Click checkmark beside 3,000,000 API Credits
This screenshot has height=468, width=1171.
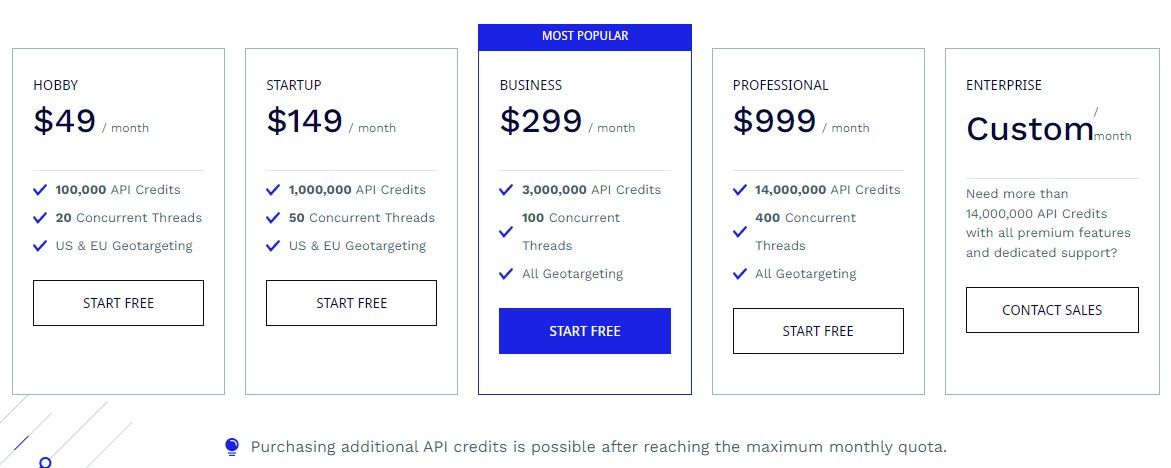506,190
